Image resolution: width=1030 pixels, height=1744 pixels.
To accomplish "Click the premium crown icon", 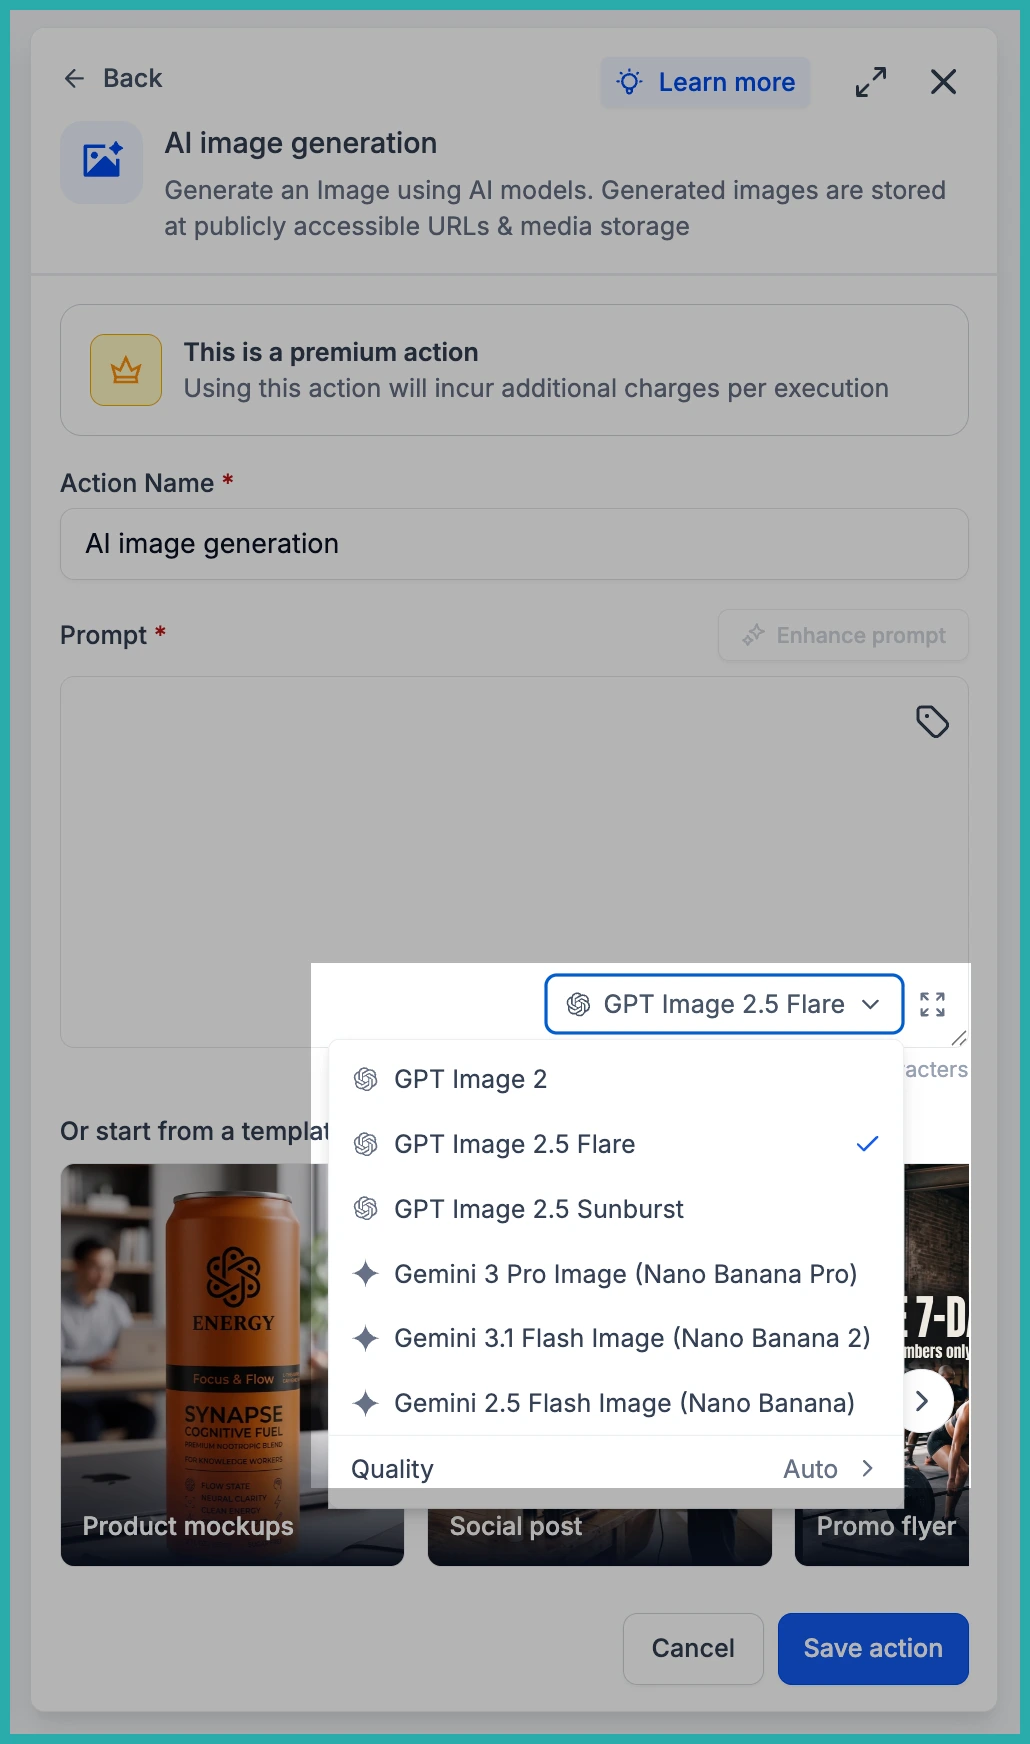I will pos(126,370).
